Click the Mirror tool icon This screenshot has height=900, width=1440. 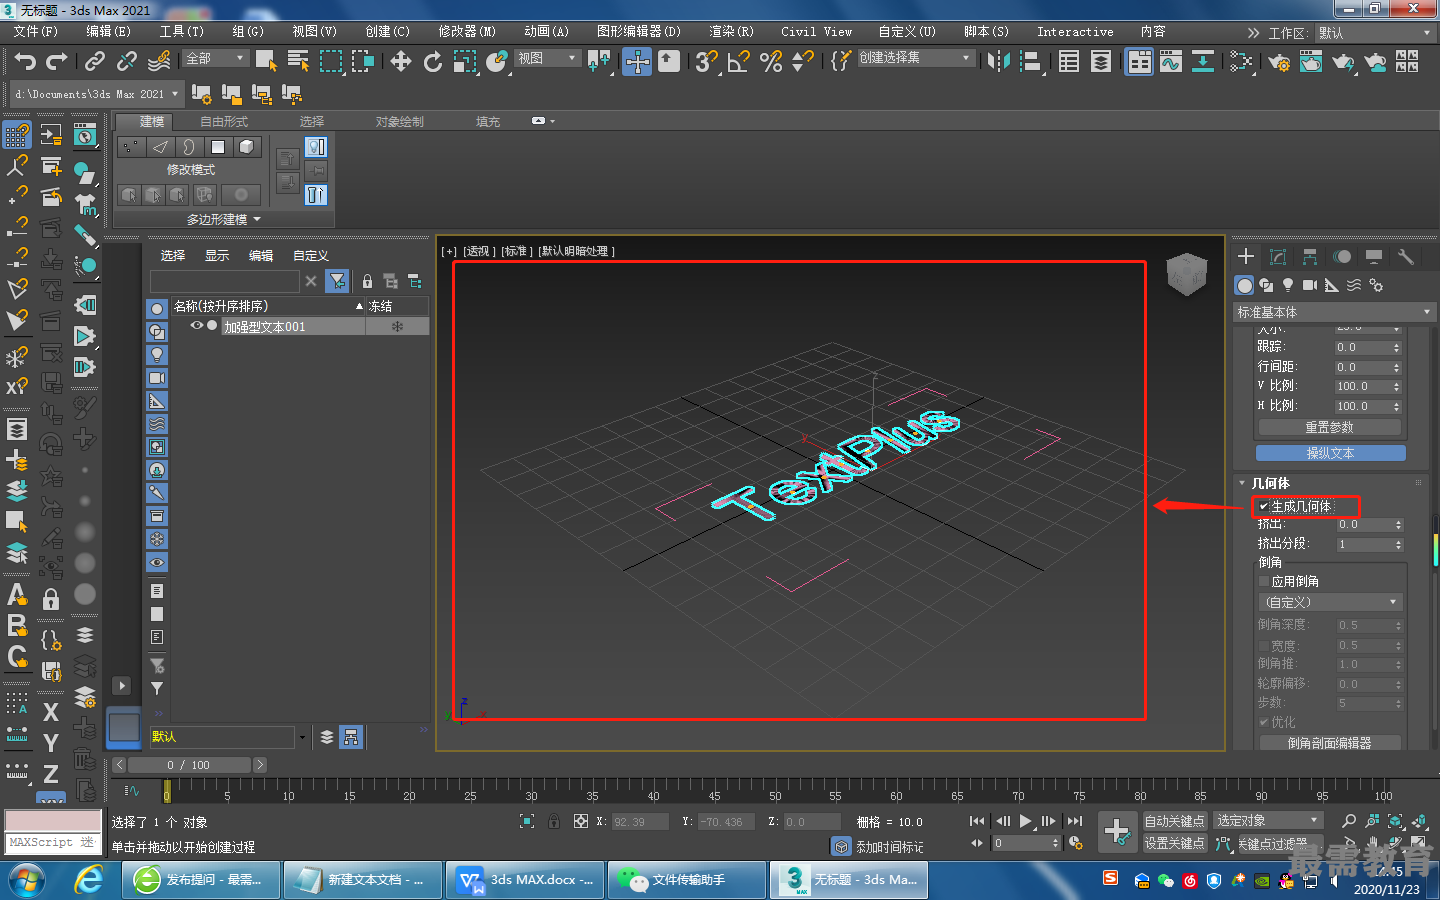pyautogui.click(x=998, y=62)
